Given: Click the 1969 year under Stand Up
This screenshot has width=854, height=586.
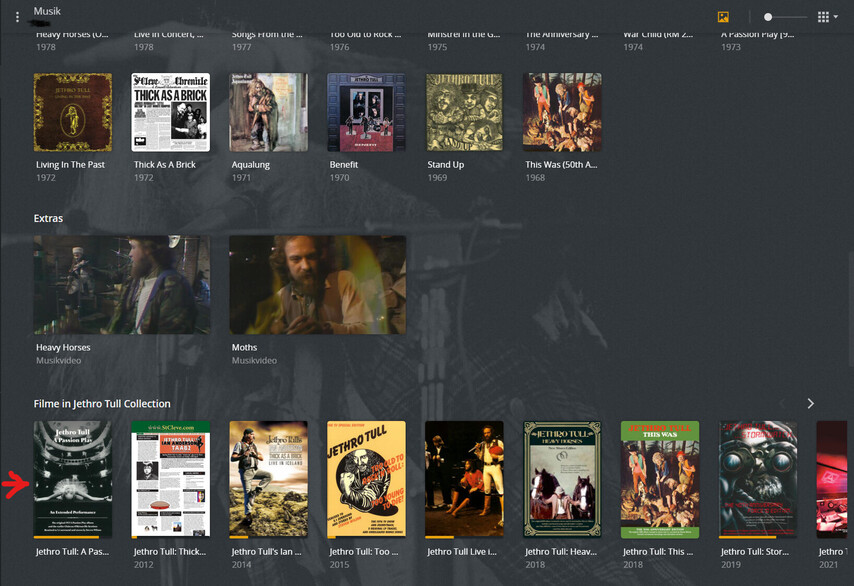Looking at the screenshot, I should point(437,178).
